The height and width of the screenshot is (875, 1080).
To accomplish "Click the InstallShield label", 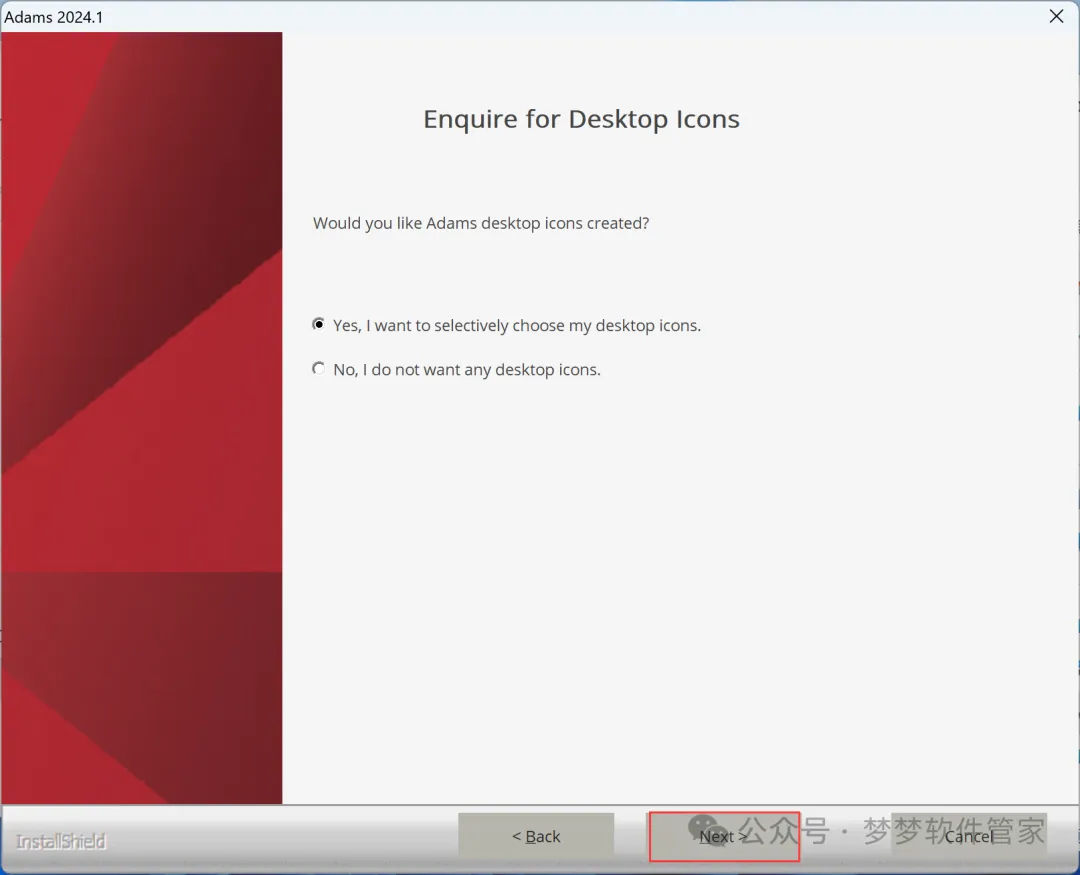I will tap(61, 841).
